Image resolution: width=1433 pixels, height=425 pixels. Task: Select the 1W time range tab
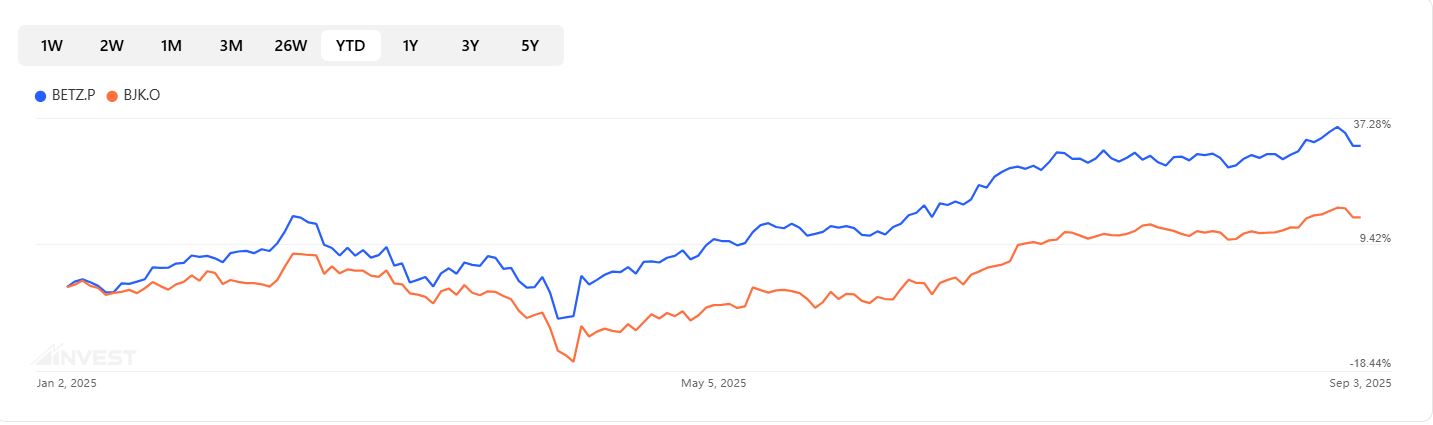pos(52,45)
